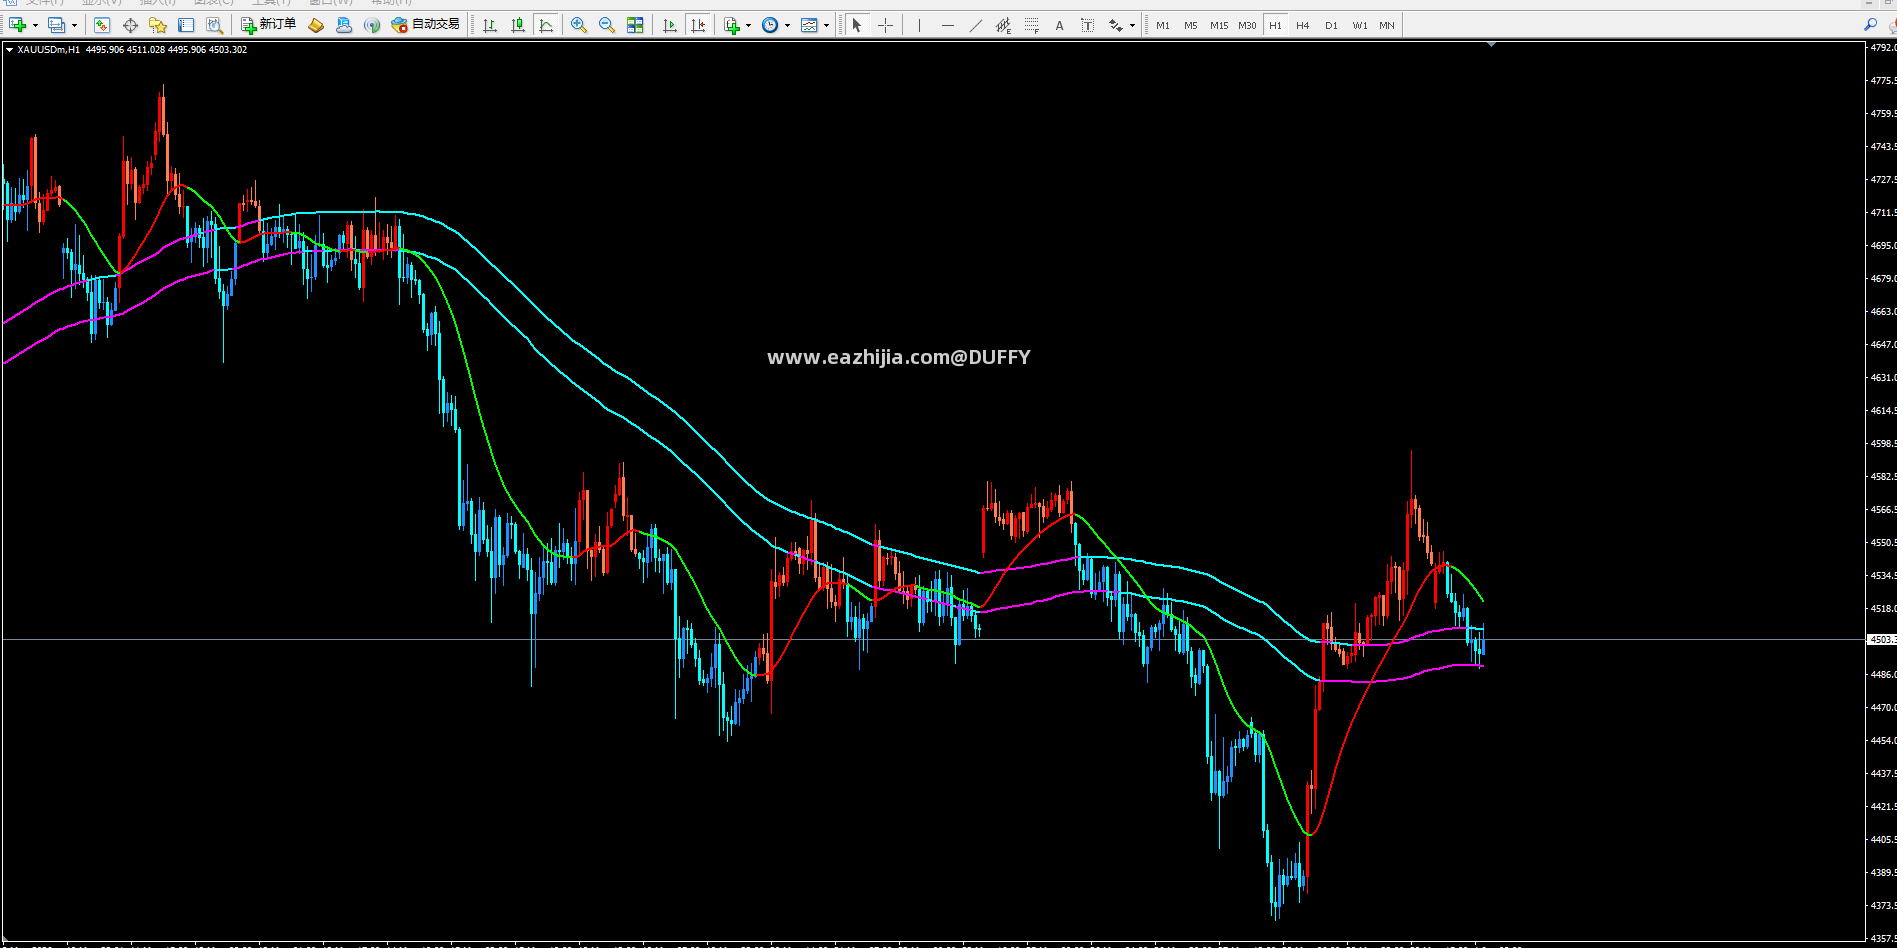This screenshot has height=948, width=1897.
Task: Select the text tool (A)
Action: (x=1059, y=25)
